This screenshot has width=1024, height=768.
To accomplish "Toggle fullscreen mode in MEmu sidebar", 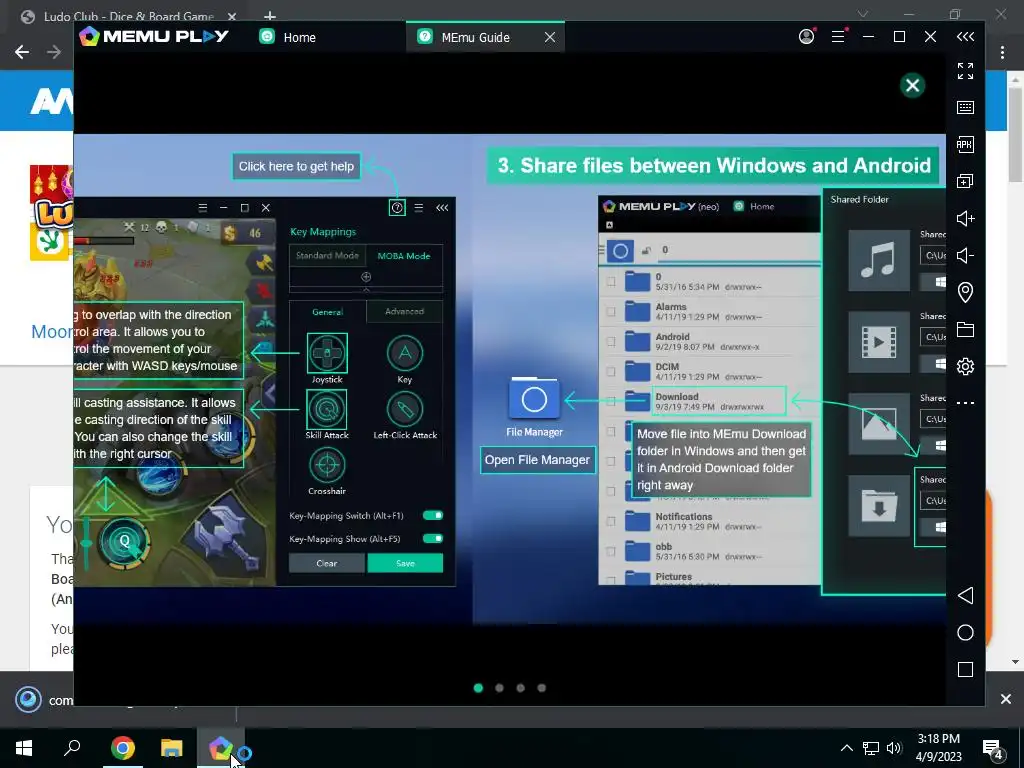I will pos(965,71).
